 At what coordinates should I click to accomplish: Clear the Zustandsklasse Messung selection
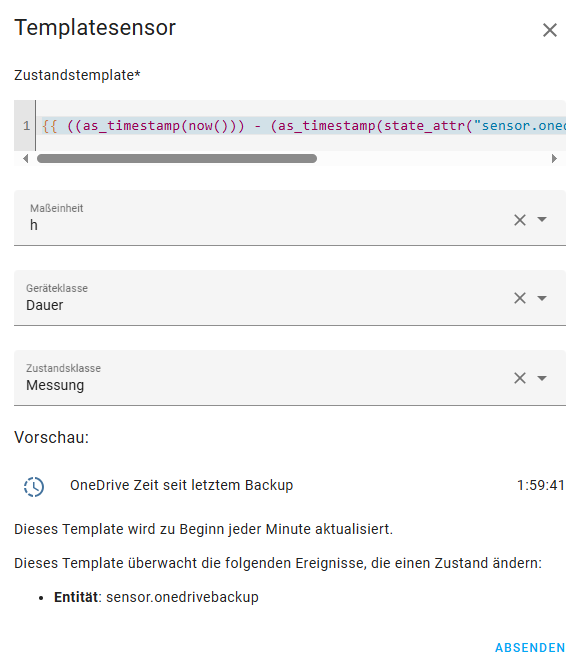coord(520,378)
